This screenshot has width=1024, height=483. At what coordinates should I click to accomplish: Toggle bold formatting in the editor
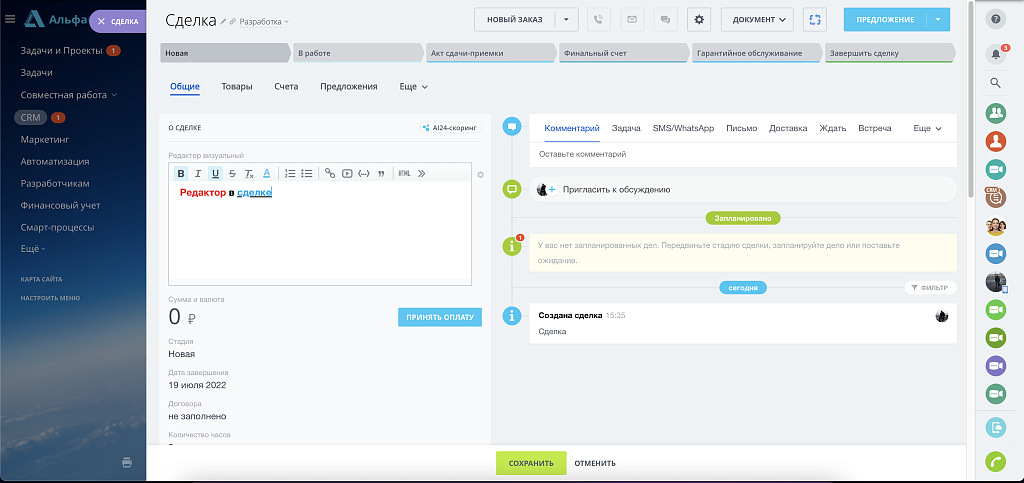(181, 173)
